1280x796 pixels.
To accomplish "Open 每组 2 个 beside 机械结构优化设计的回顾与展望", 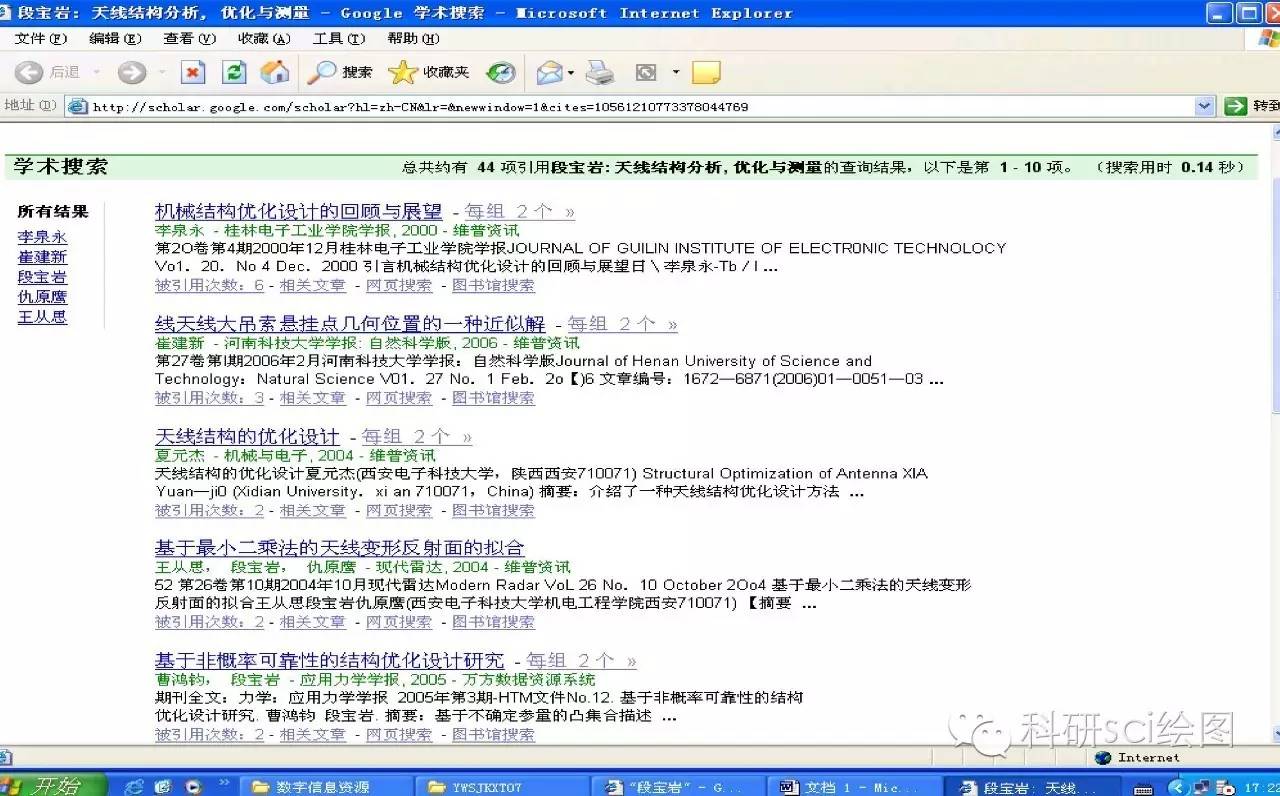I will point(520,212).
